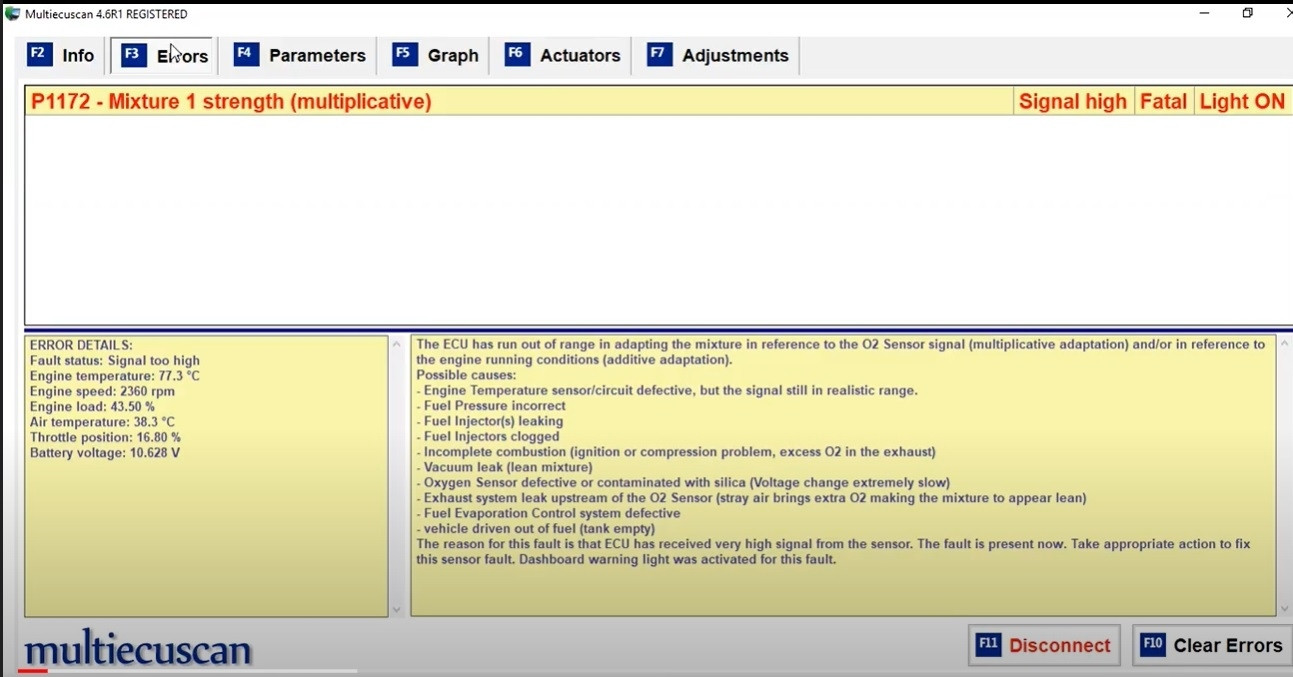Click the up arrow of description panel scrollbar

(1284, 344)
